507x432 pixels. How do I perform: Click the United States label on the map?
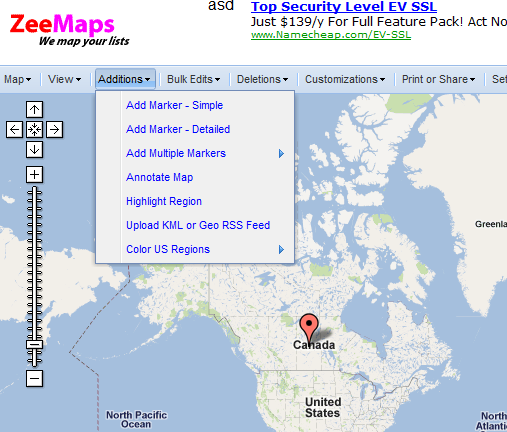(x=323, y=407)
